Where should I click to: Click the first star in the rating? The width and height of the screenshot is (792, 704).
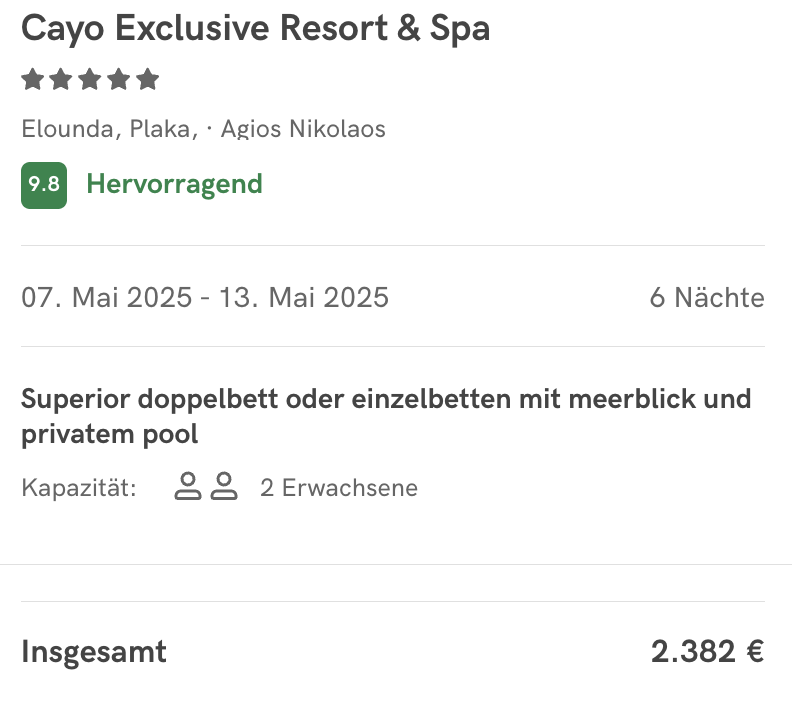tap(32, 79)
